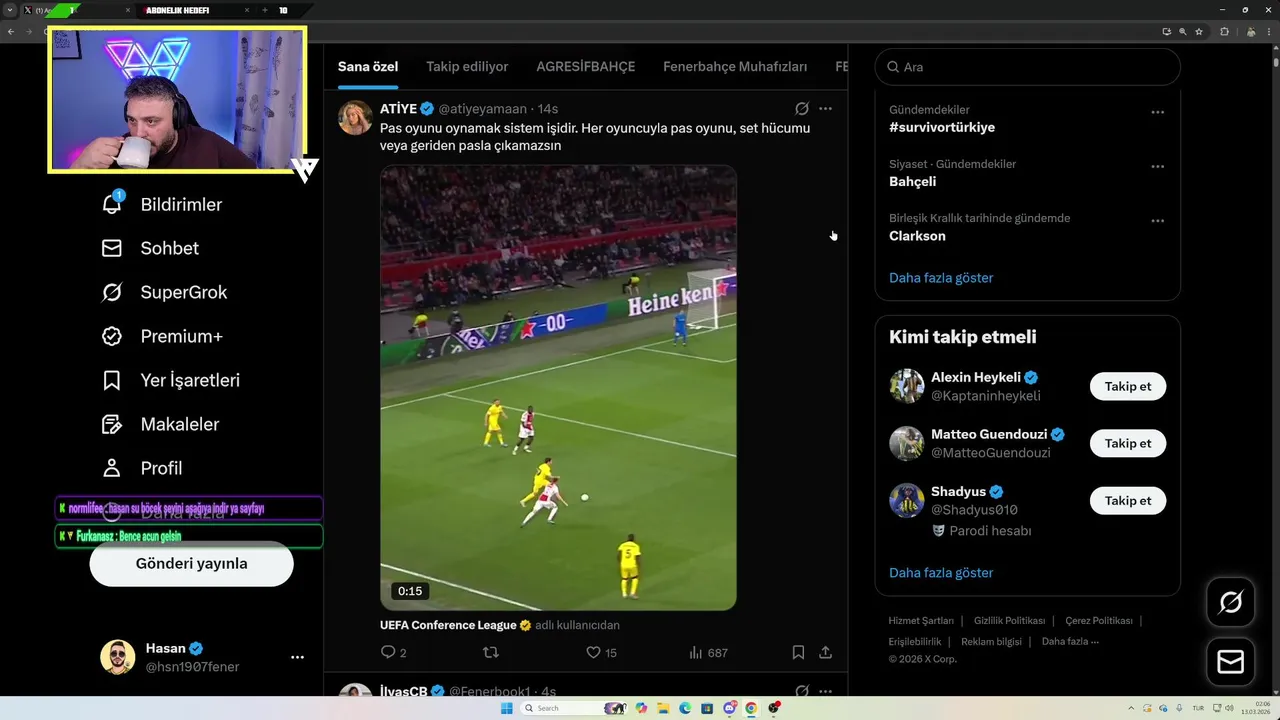Open Premium+ badge icon

112,336
